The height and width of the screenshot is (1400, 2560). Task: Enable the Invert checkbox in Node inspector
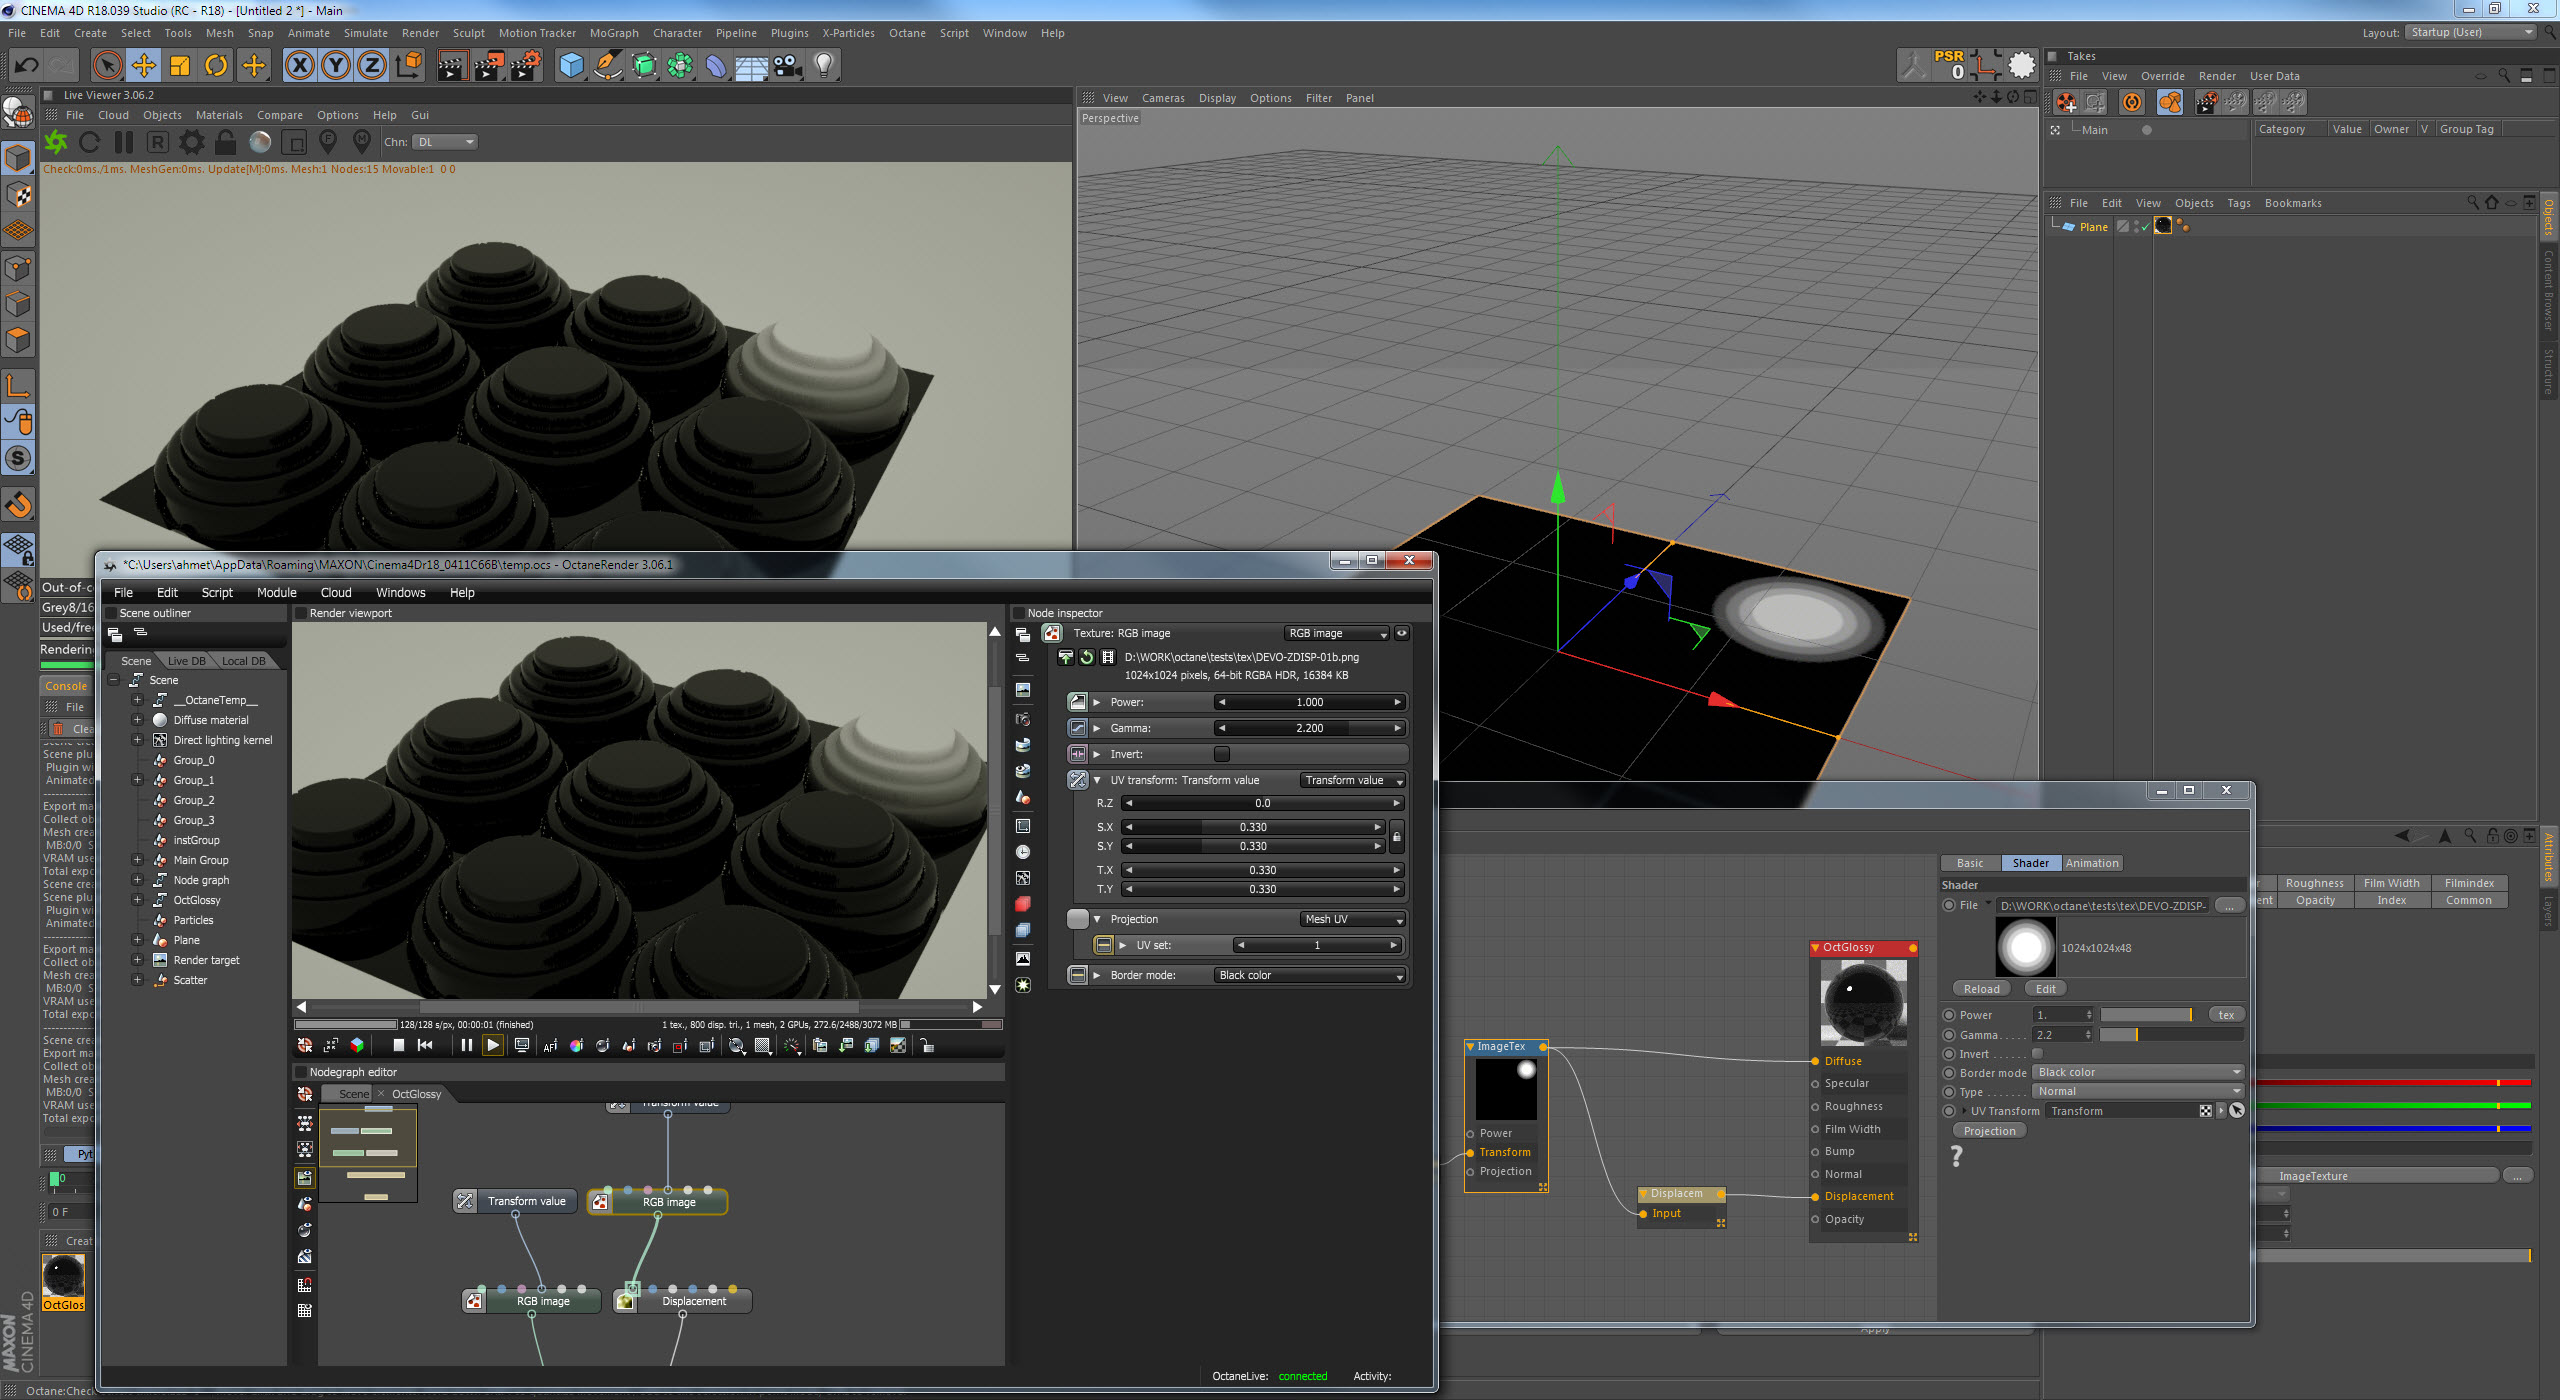click(x=1221, y=754)
